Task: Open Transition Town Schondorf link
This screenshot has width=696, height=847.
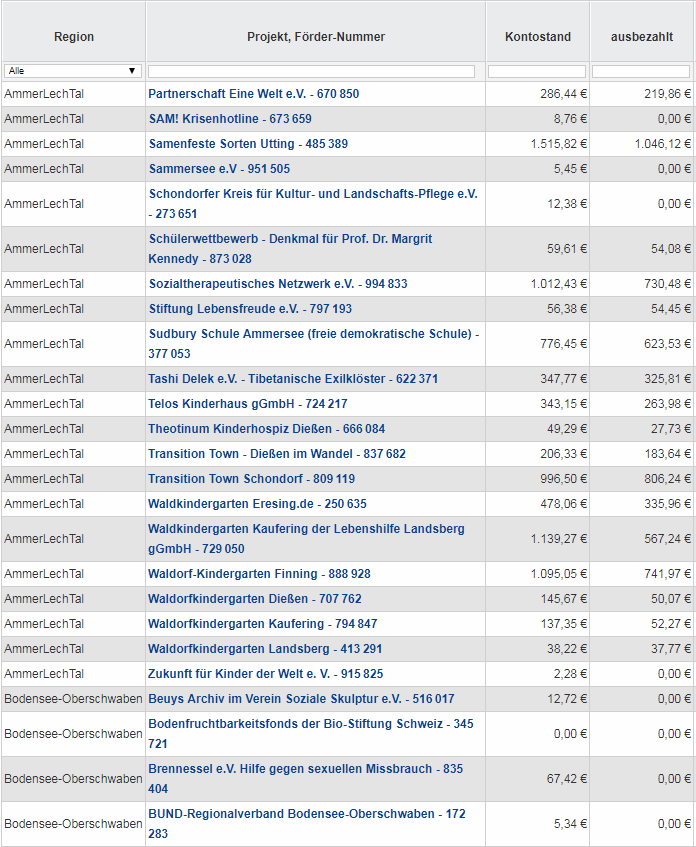Action: 251,479
